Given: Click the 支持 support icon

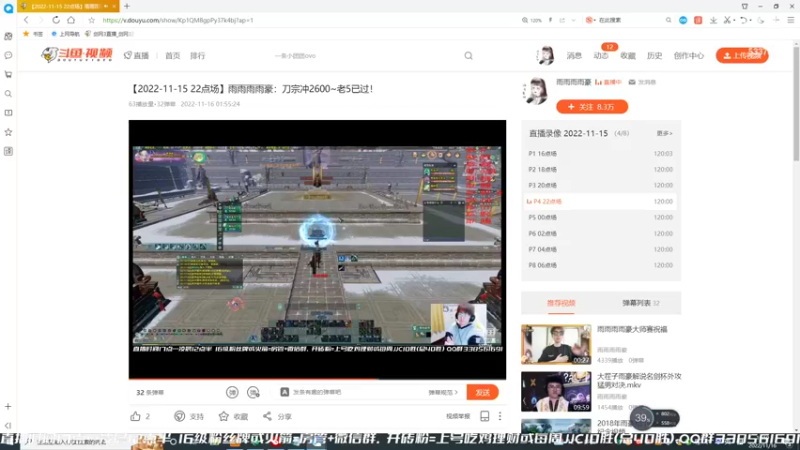Looking at the screenshot, I should pyautogui.click(x=180, y=416).
